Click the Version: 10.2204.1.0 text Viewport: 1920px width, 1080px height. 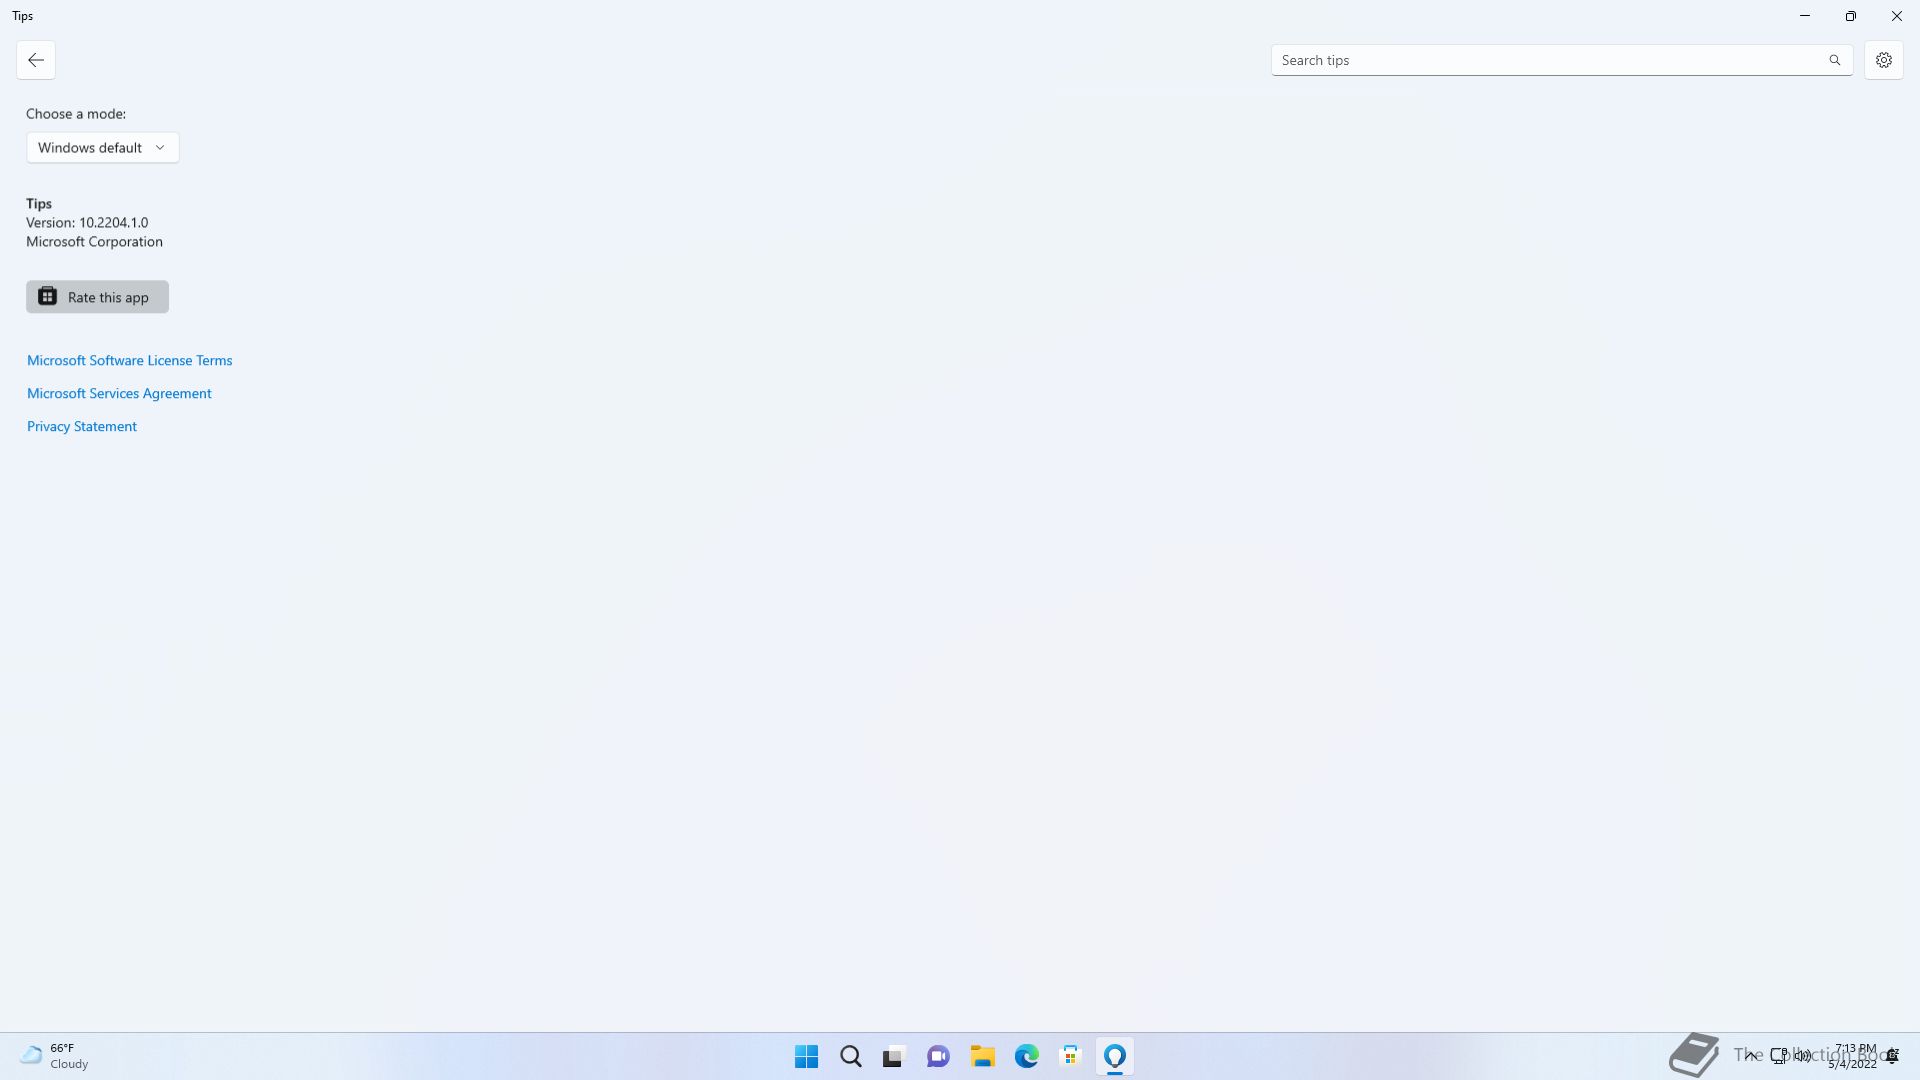pyautogui.click(x=87, y=222)
